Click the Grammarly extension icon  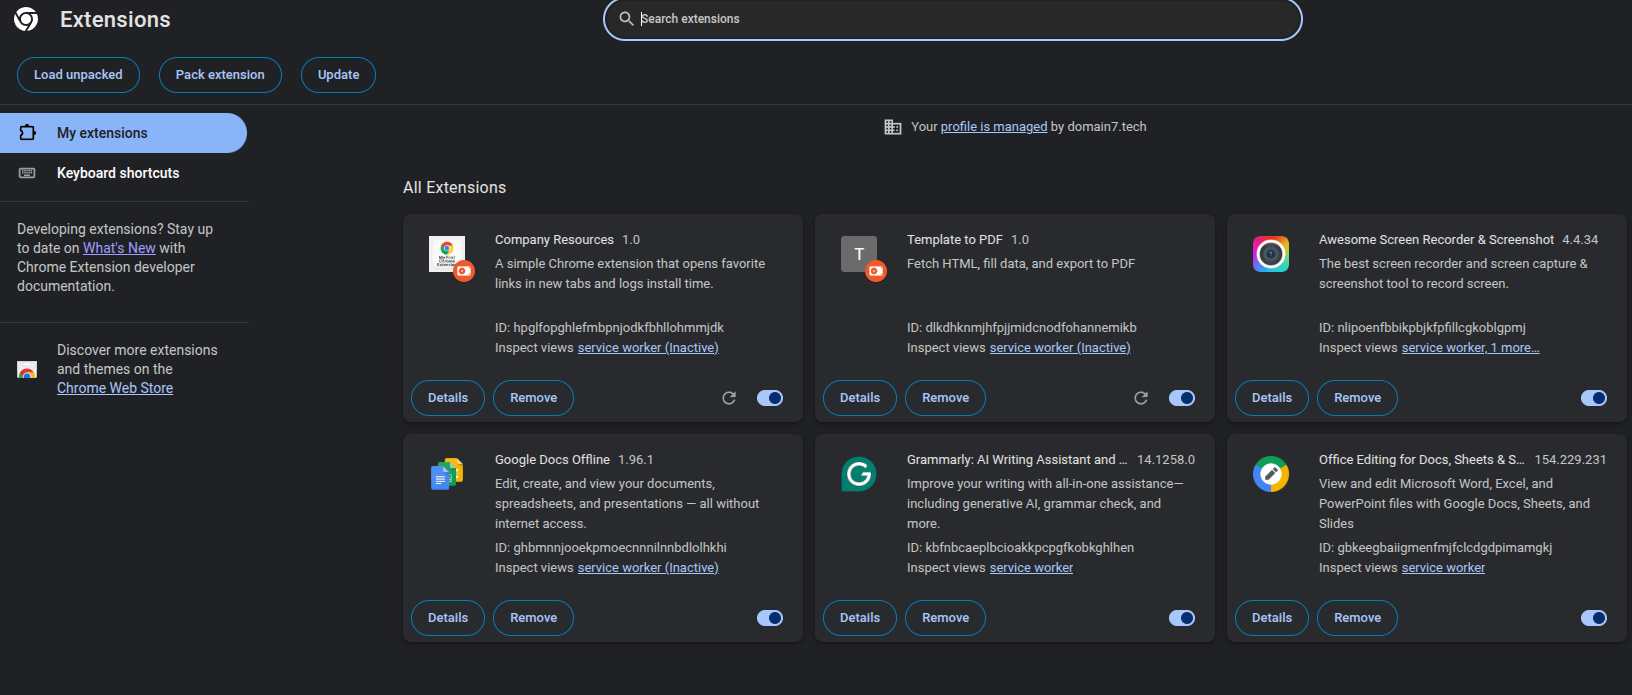(x=859, y=474)
